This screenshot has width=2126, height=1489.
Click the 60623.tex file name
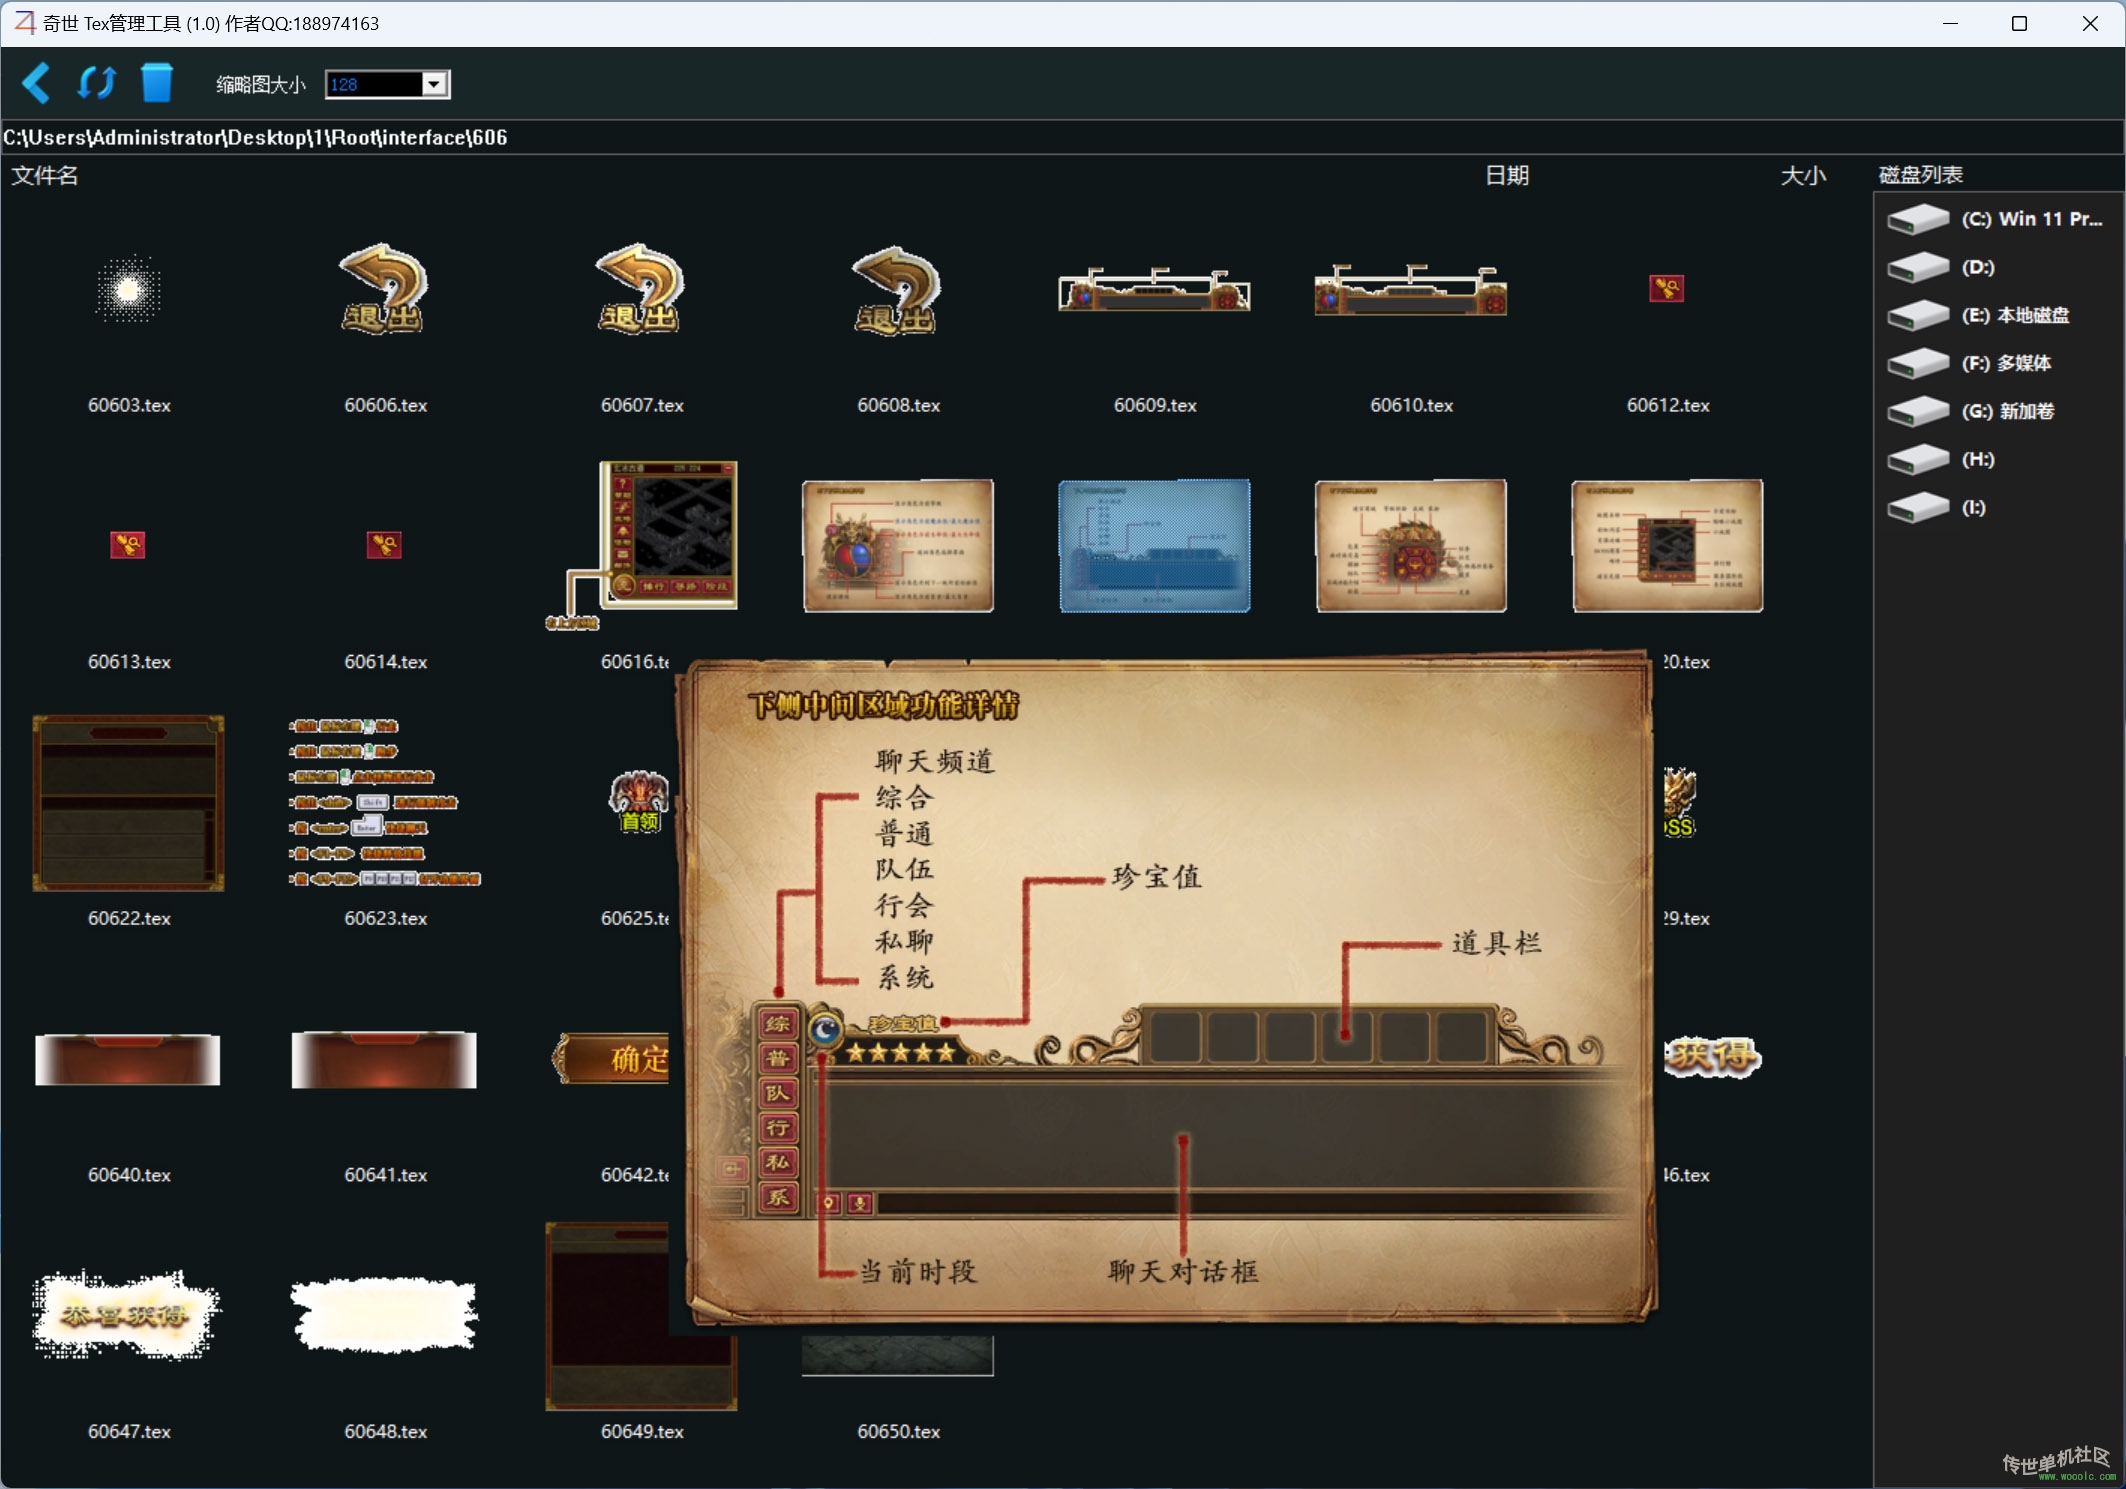click(x=385, y=918)
